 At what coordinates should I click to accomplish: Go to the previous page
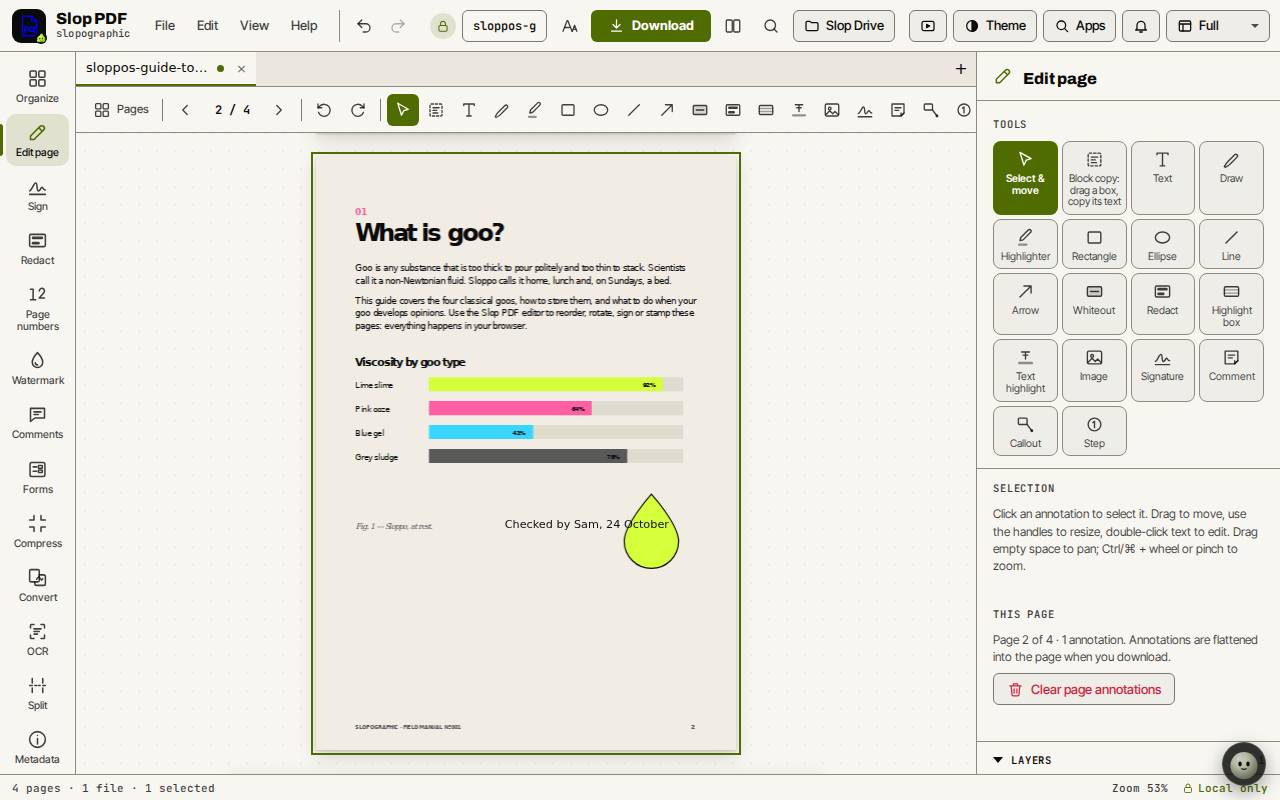[185, 110]
